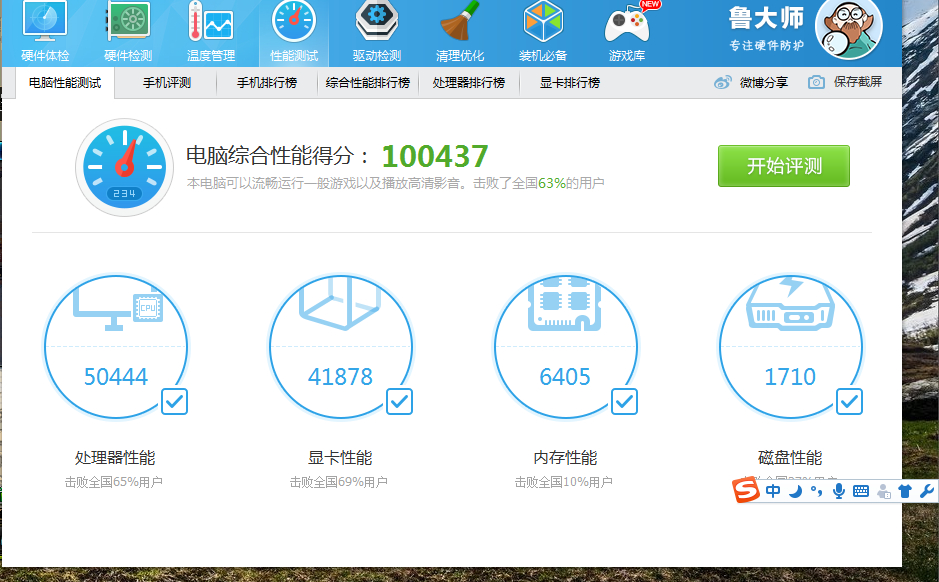
Task: Select the 电脑性能测试 tab
Action: (65, 83)
